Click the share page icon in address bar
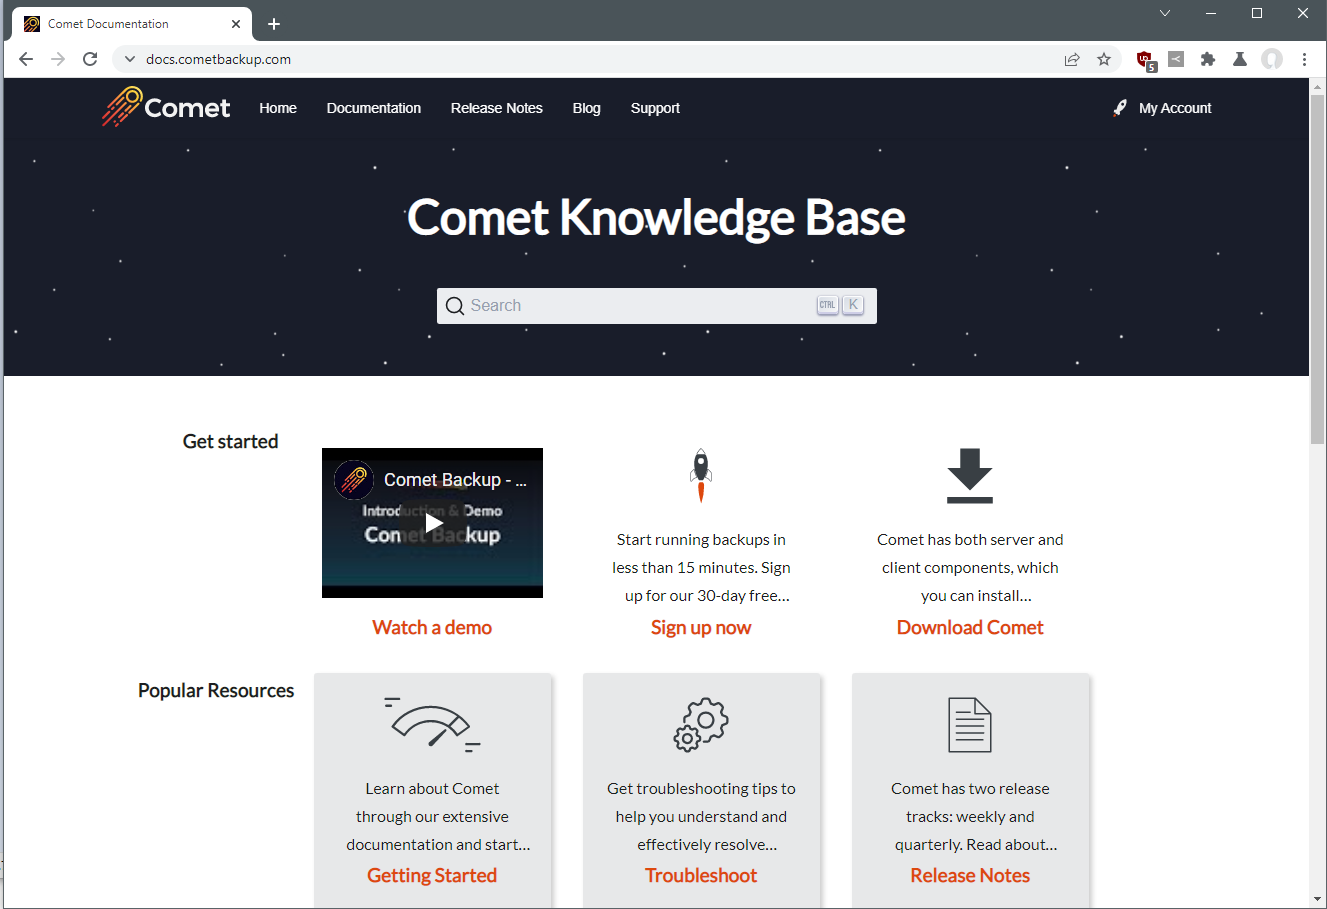This screenshot has height=909, width=1327. pyautogui.click(x=1072, y=59)
